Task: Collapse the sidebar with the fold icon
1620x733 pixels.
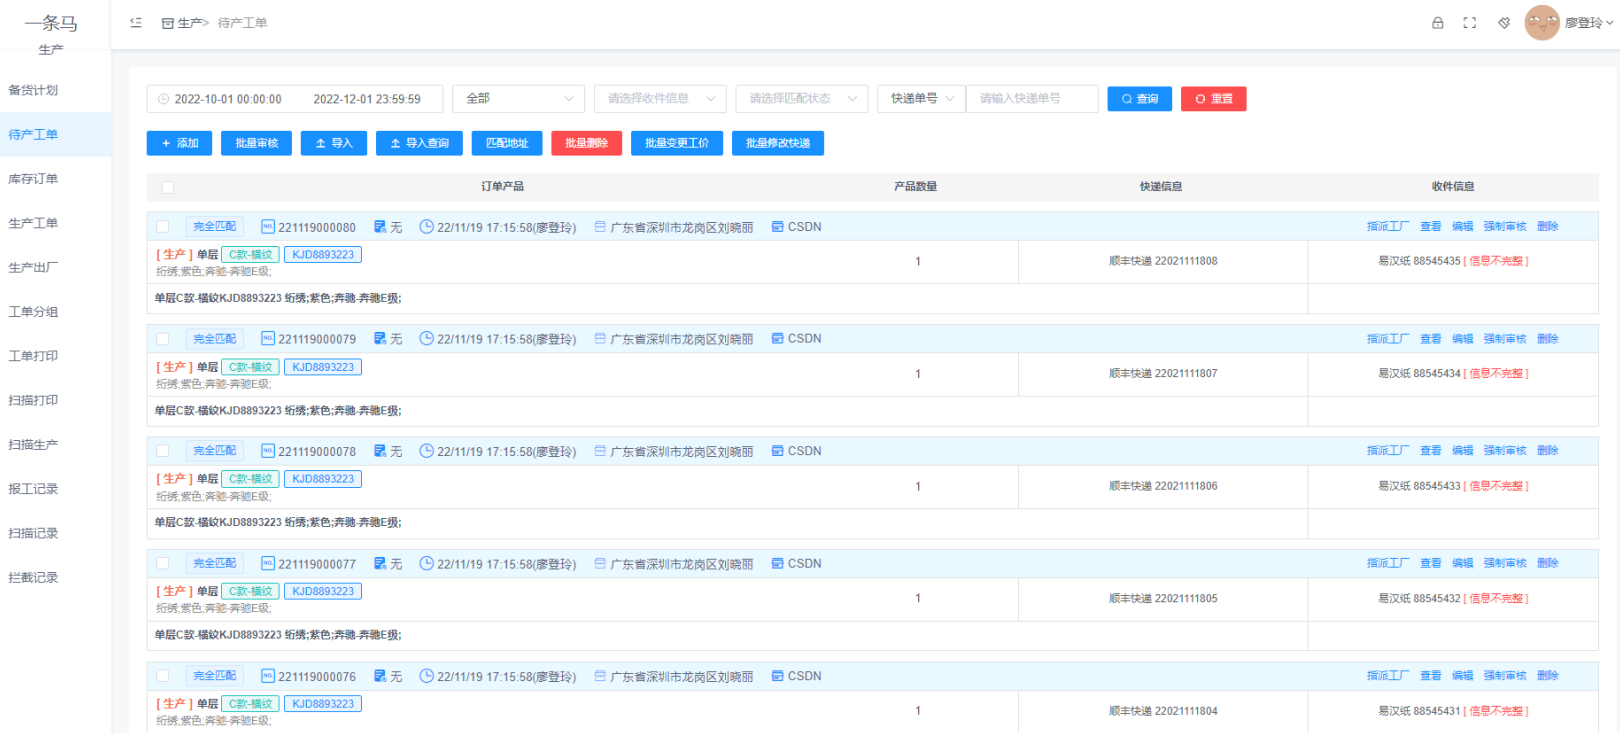Action: coord(136,22)
